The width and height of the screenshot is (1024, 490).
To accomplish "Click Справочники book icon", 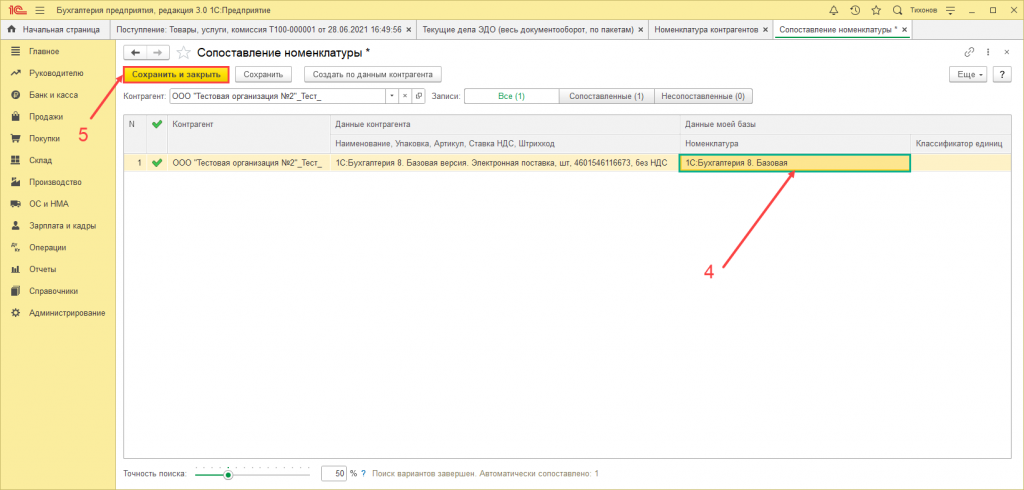I will pos(16,291).
